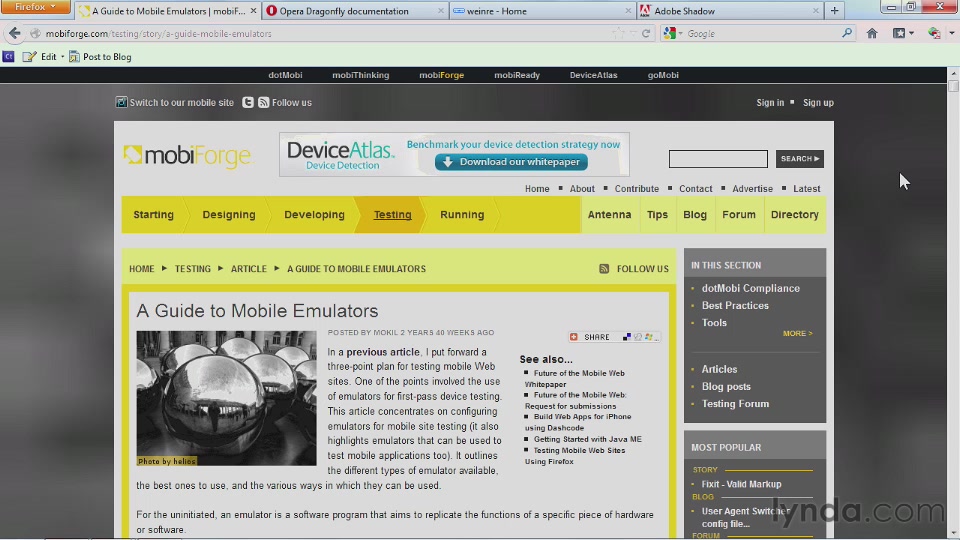
Task: Expand the bookmarks button dropdown arrow
Action: pos(912,34)
